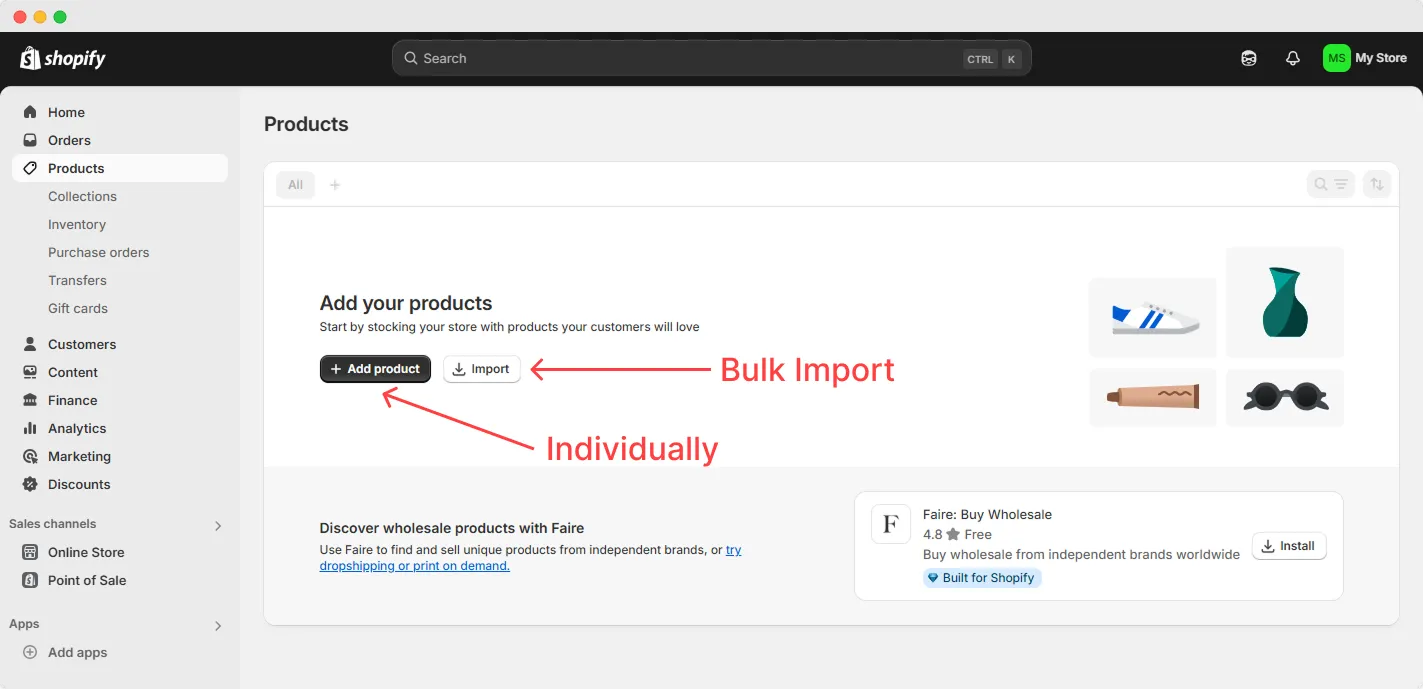
Task: Click the Add product button
Action: tap(375, 369)
